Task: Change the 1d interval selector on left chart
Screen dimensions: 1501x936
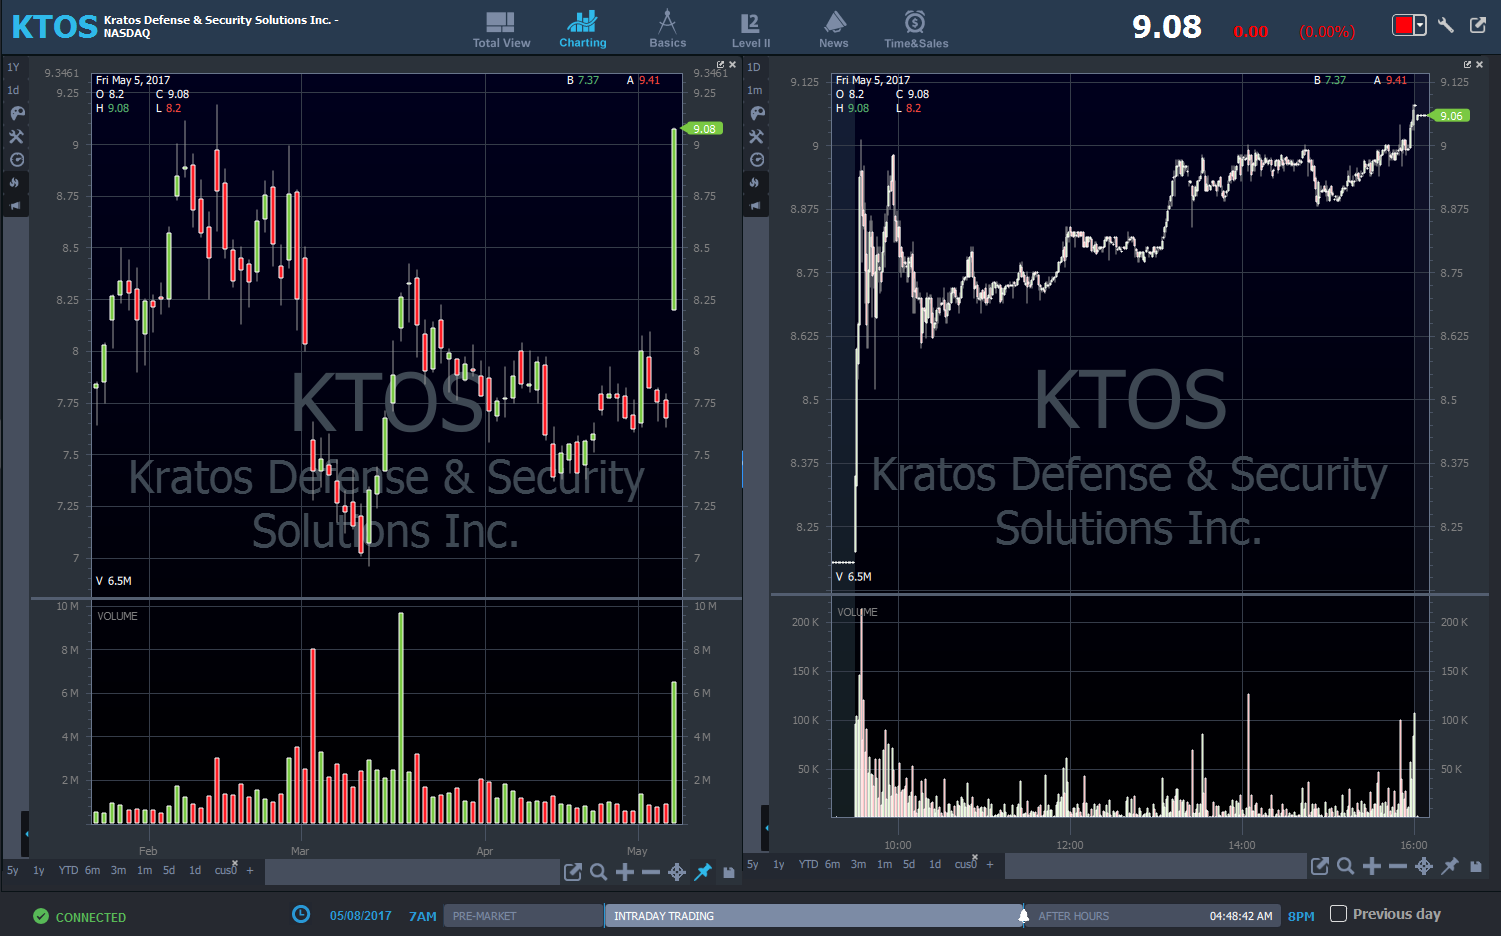Action: point(14,90)
